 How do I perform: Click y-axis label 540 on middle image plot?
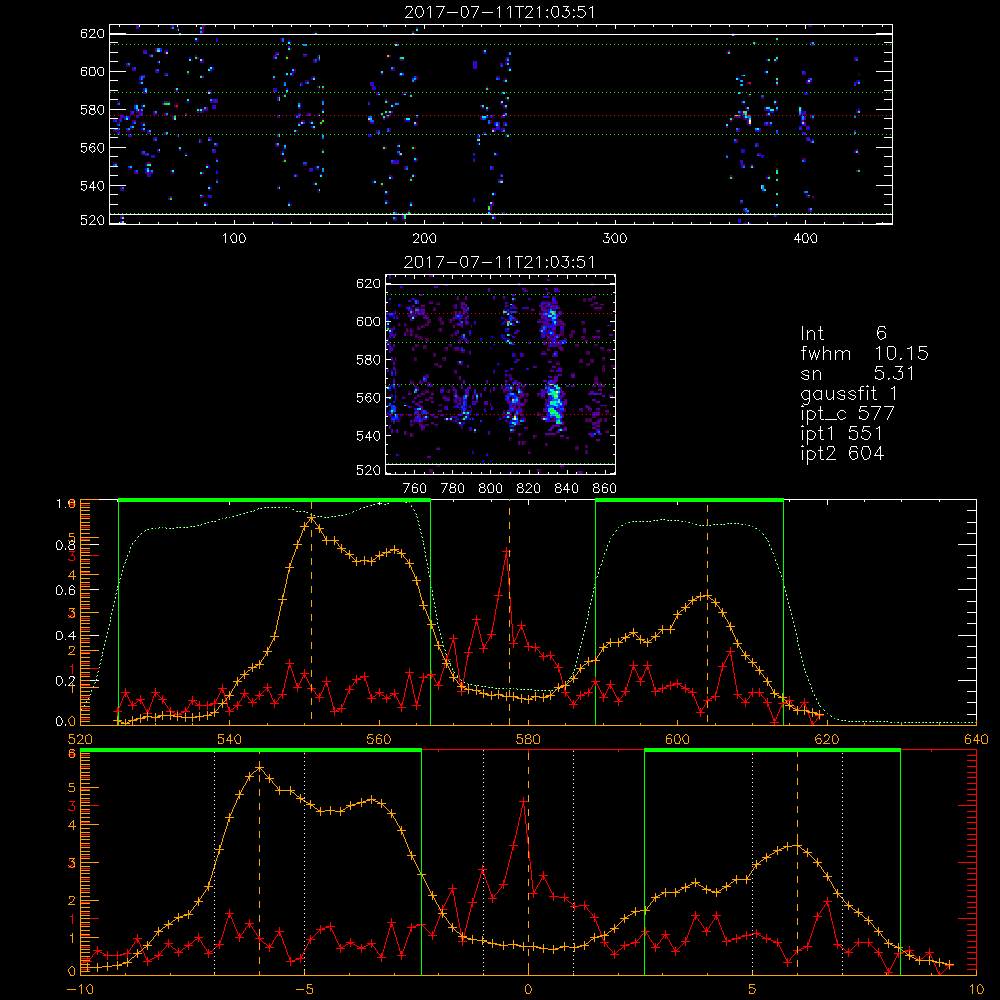[x=369, y=436]
